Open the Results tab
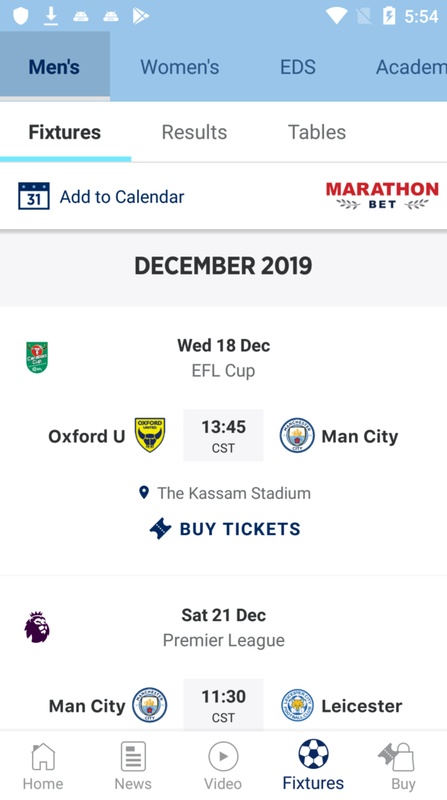447x800 pixels. 194,132
